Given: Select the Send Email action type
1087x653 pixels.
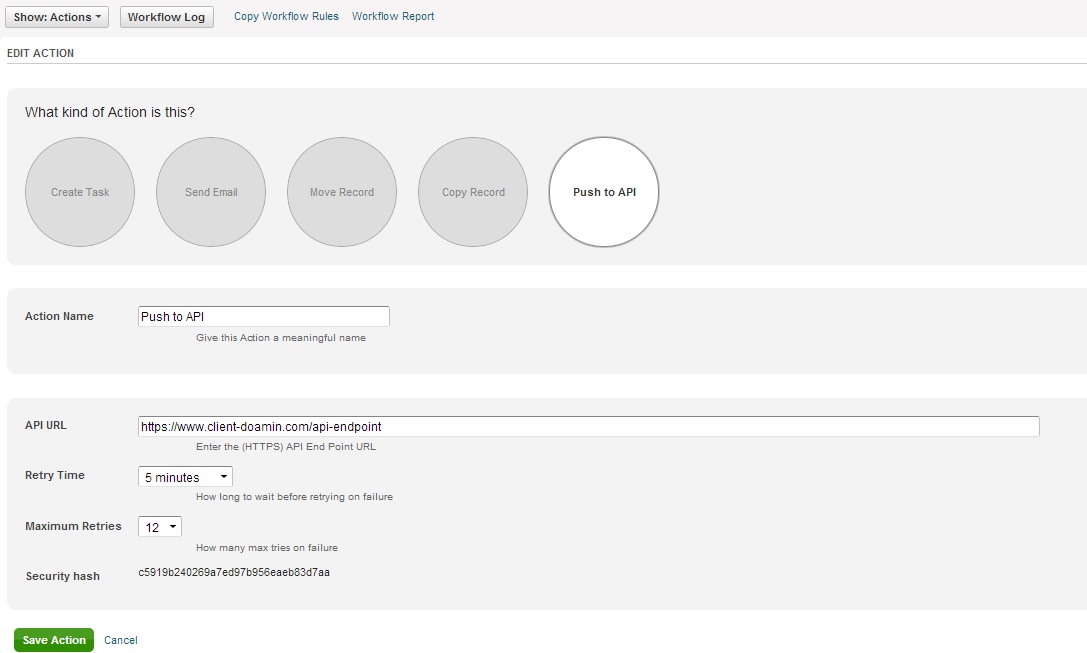Looking at the screenshot, I should pyautogui.click(x=211, y=192).
